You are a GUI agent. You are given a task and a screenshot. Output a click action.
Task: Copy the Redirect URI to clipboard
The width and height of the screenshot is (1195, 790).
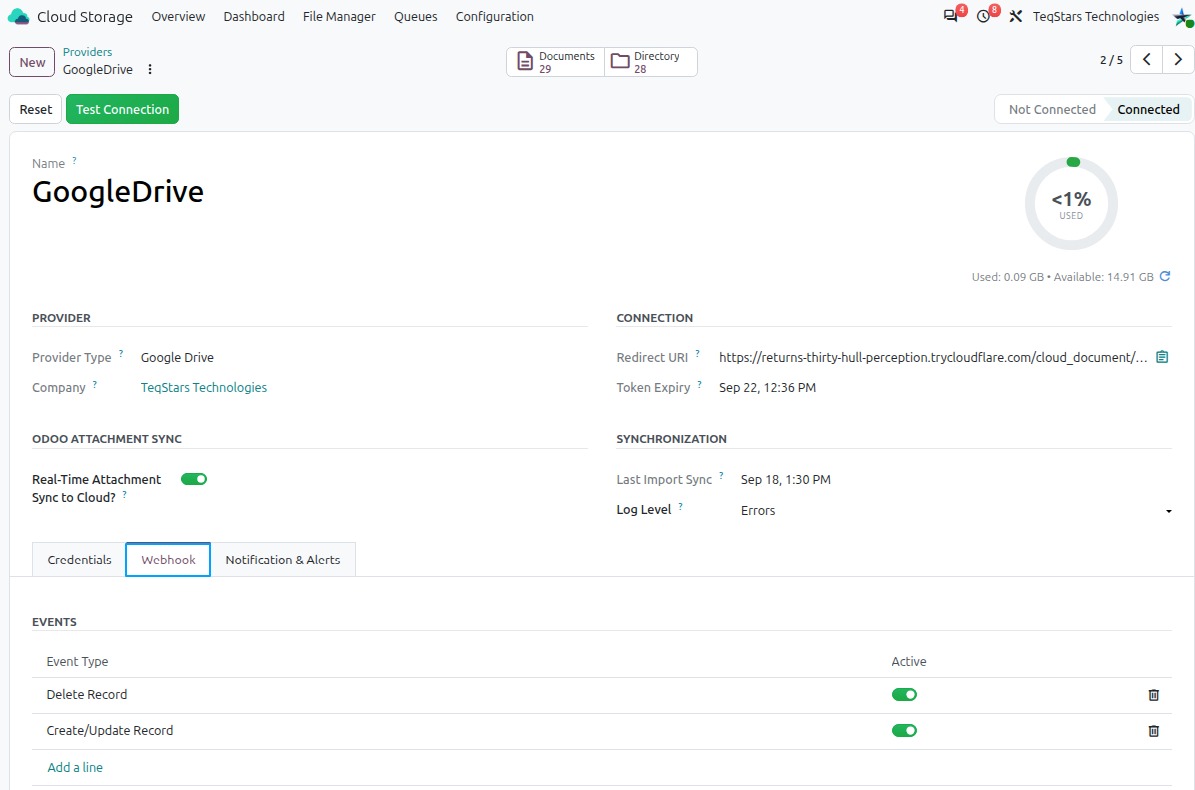[x=1162, y=357]
